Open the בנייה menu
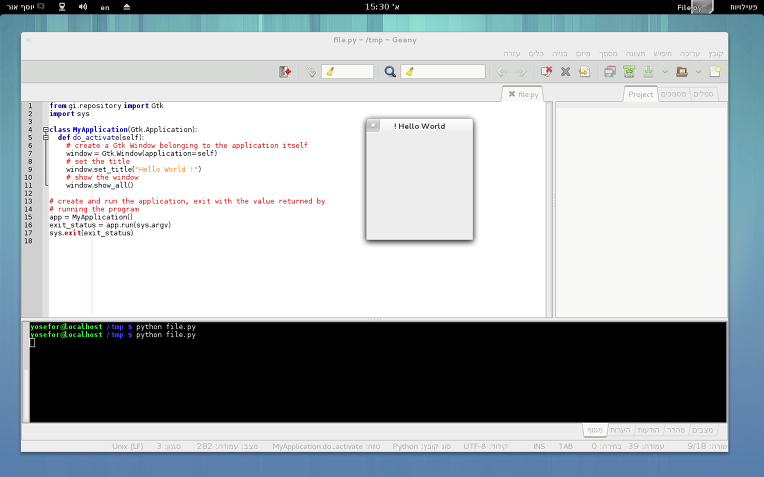764x477 pixels. click(x=559, y=54)
